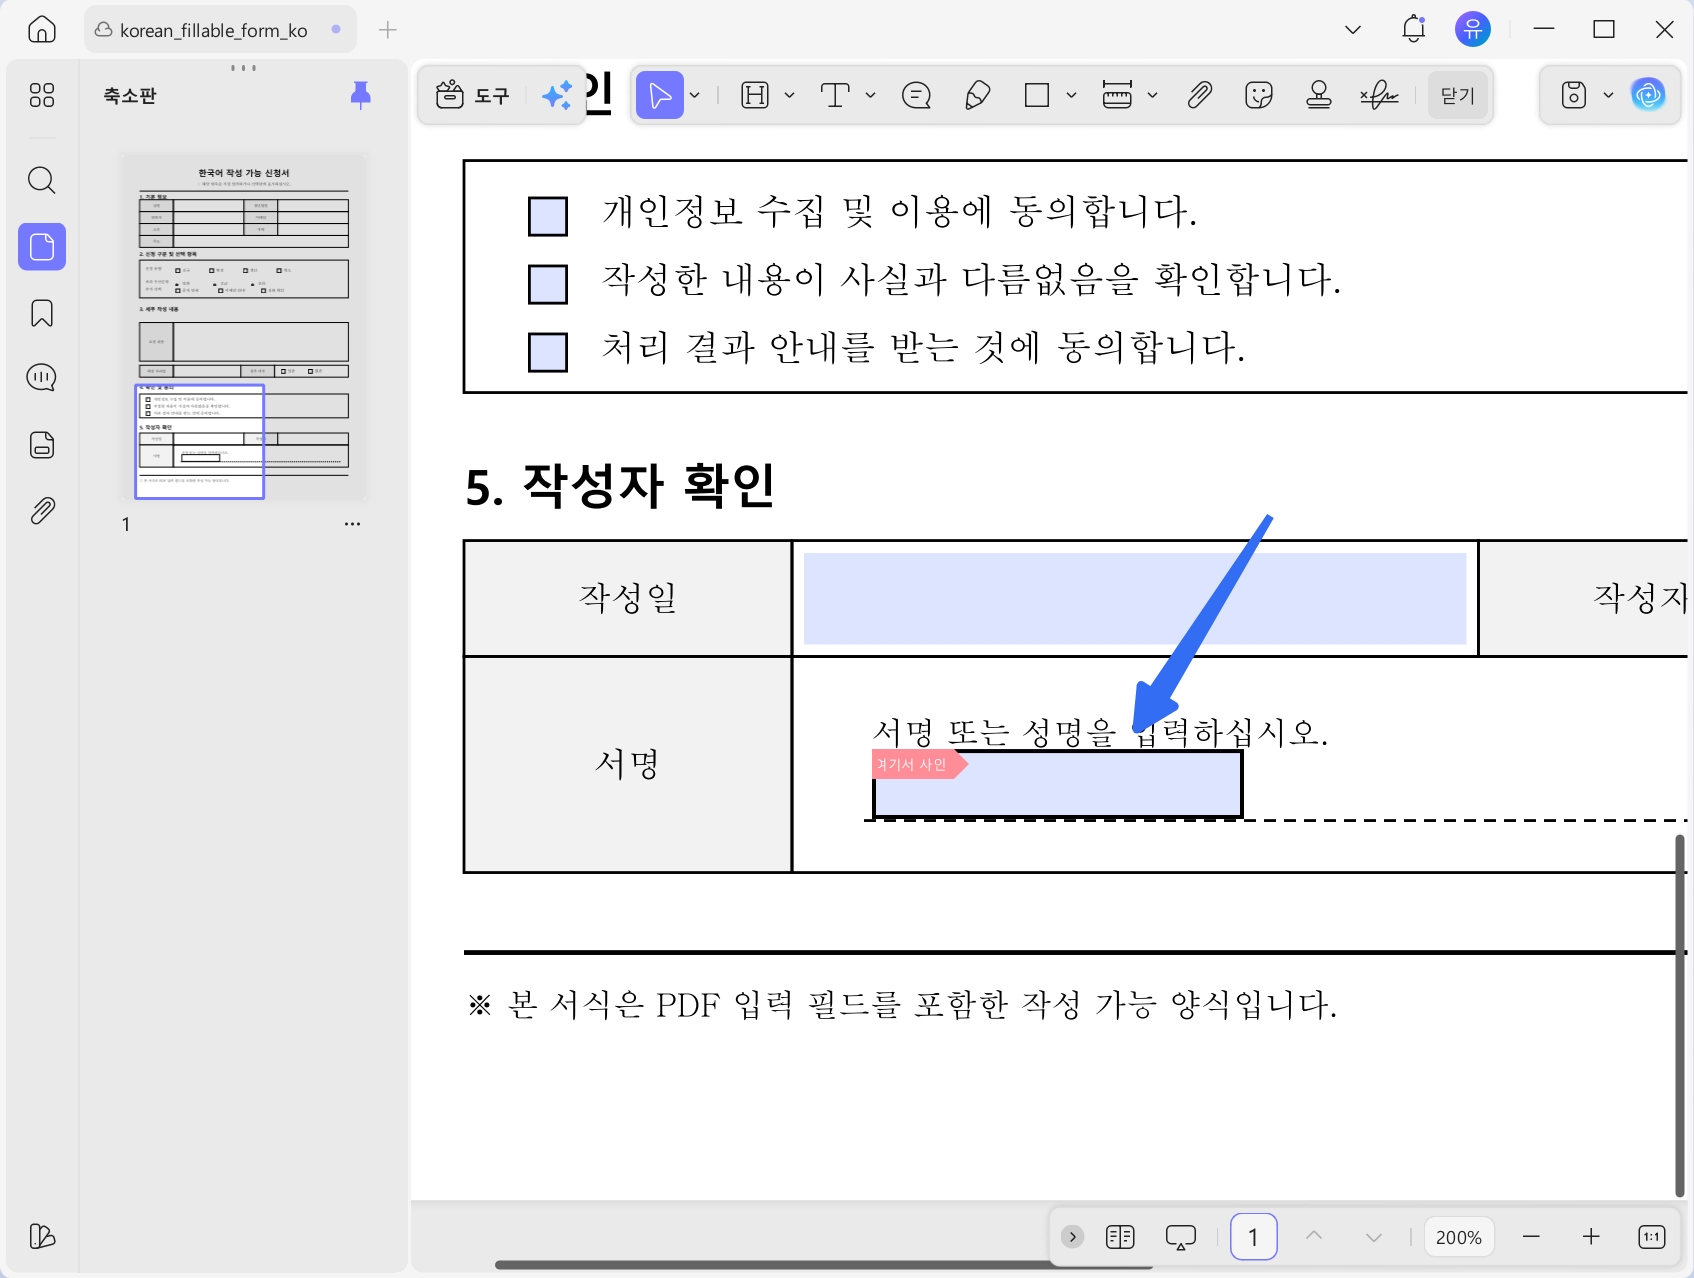The image size is (1694, 1278).
Task: Open the save document icon
Action: [1574, 96]
